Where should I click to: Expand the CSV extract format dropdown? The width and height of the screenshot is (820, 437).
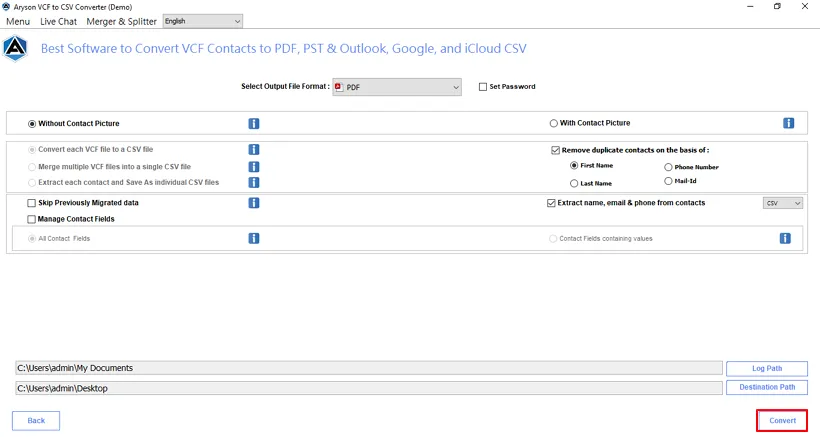(782, 203)
